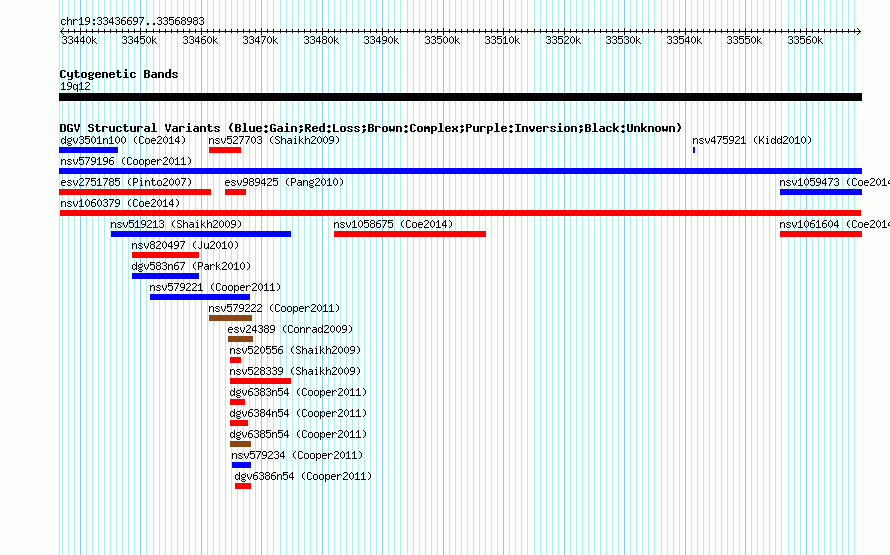Open nsv1058675 (Coe2014) variant label

click(393, 224)
